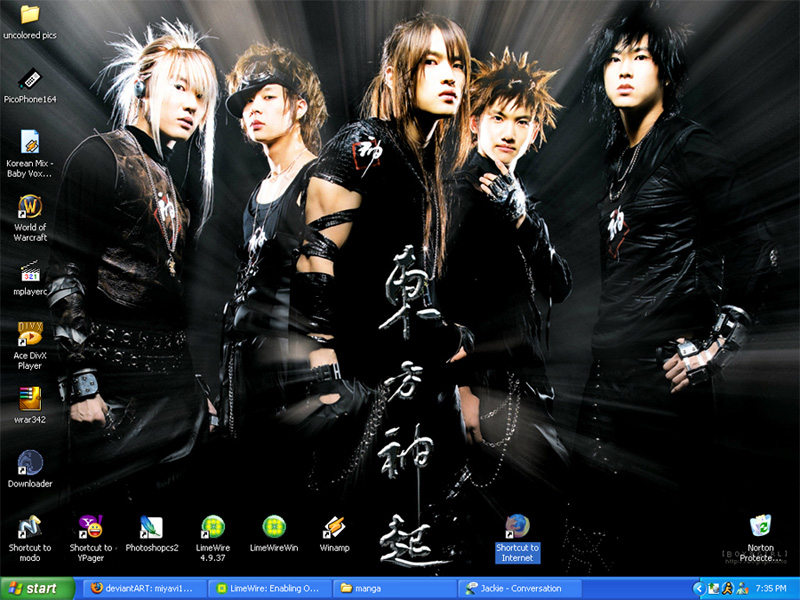The image size is (800, 600).
Task: Switch to the LimeWire taskbar window
Action: tap(270, 588)
